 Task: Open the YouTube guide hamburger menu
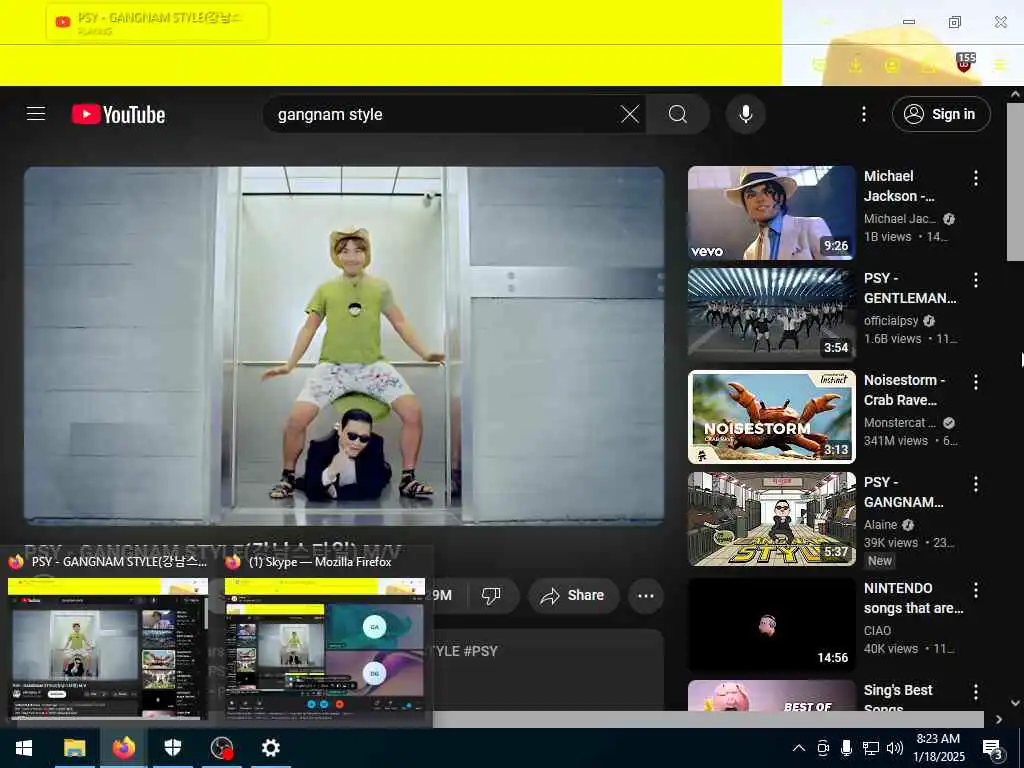pyautogui.click(x=36, y=114)
